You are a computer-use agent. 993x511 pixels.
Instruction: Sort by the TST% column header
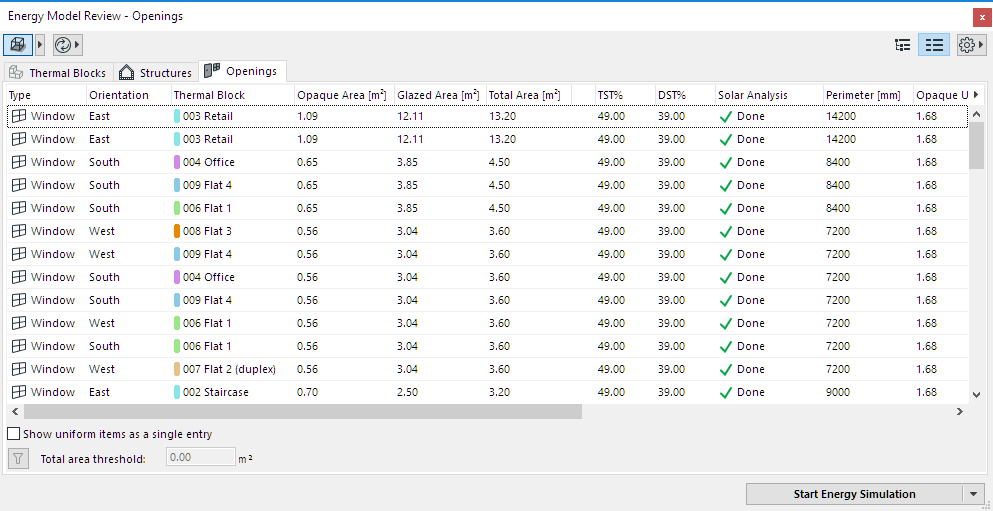624,95
